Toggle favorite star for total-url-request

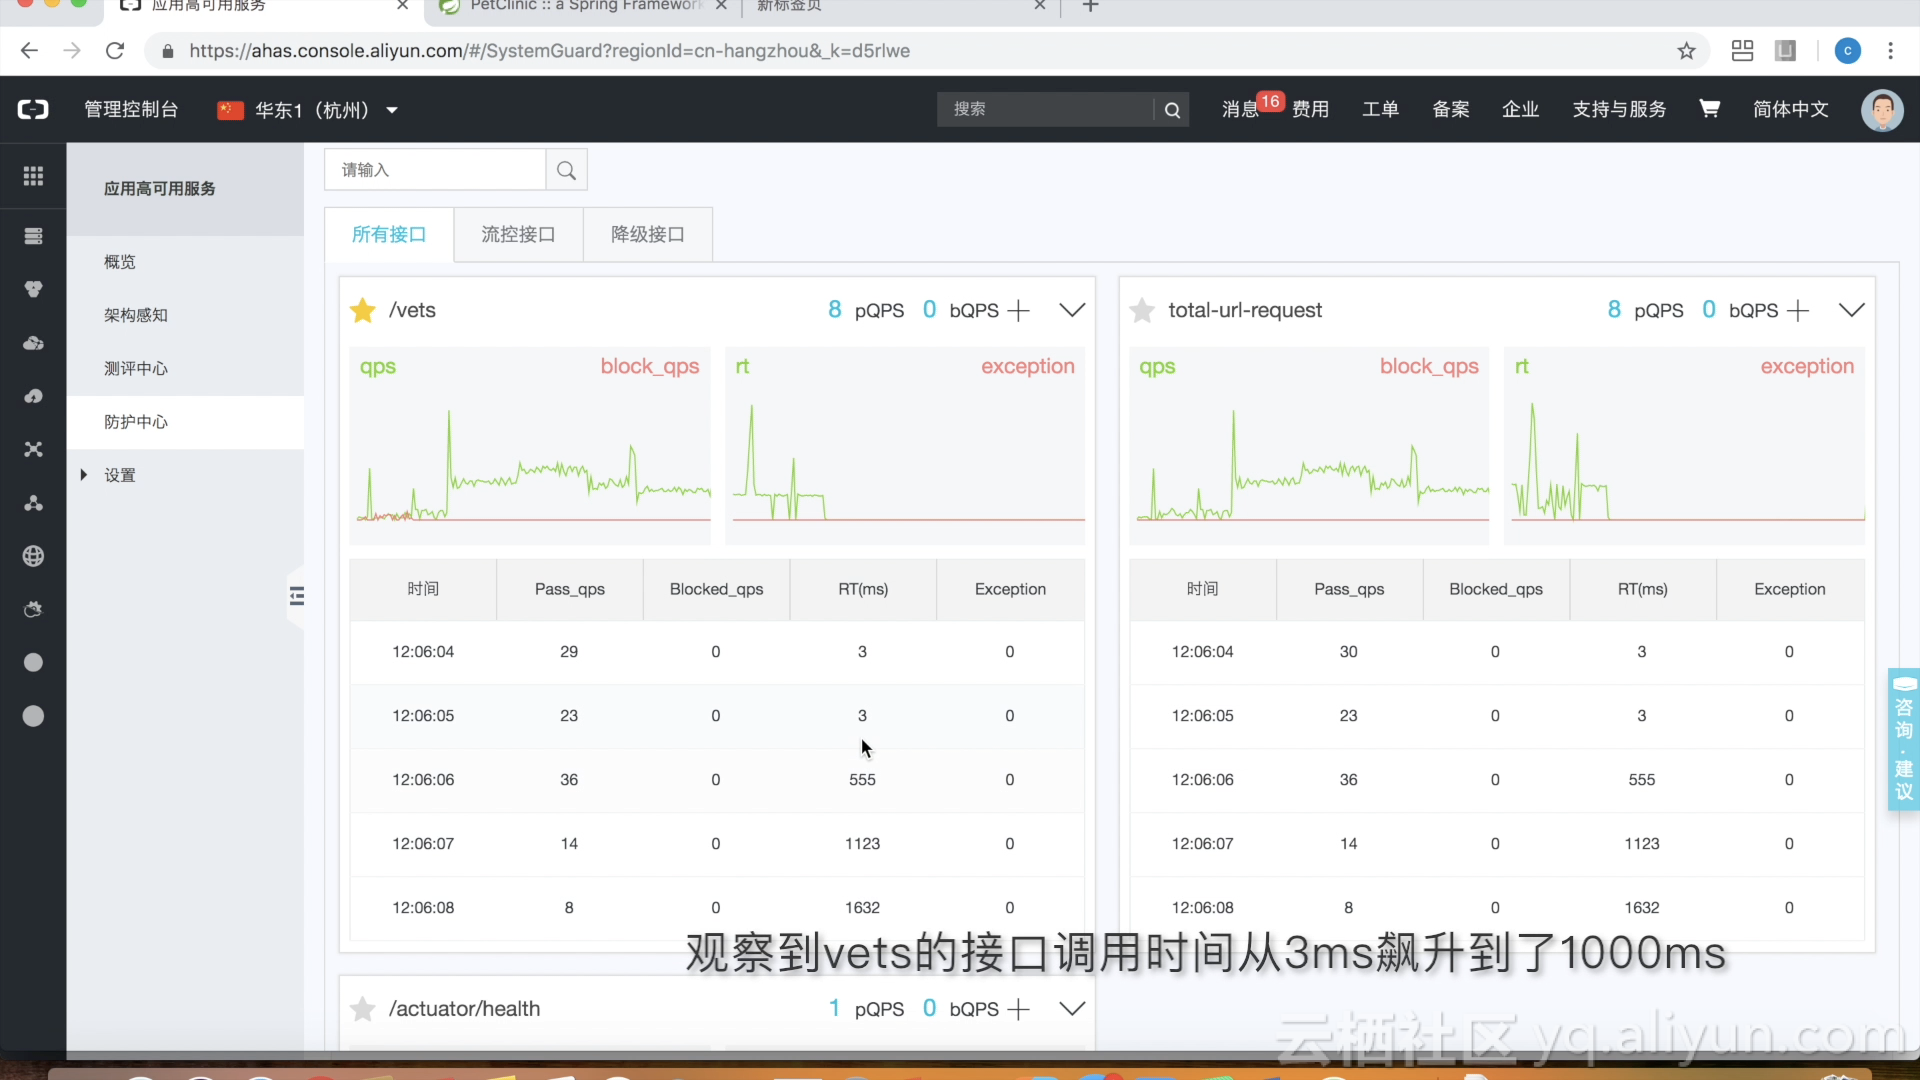pos(1142,310)
